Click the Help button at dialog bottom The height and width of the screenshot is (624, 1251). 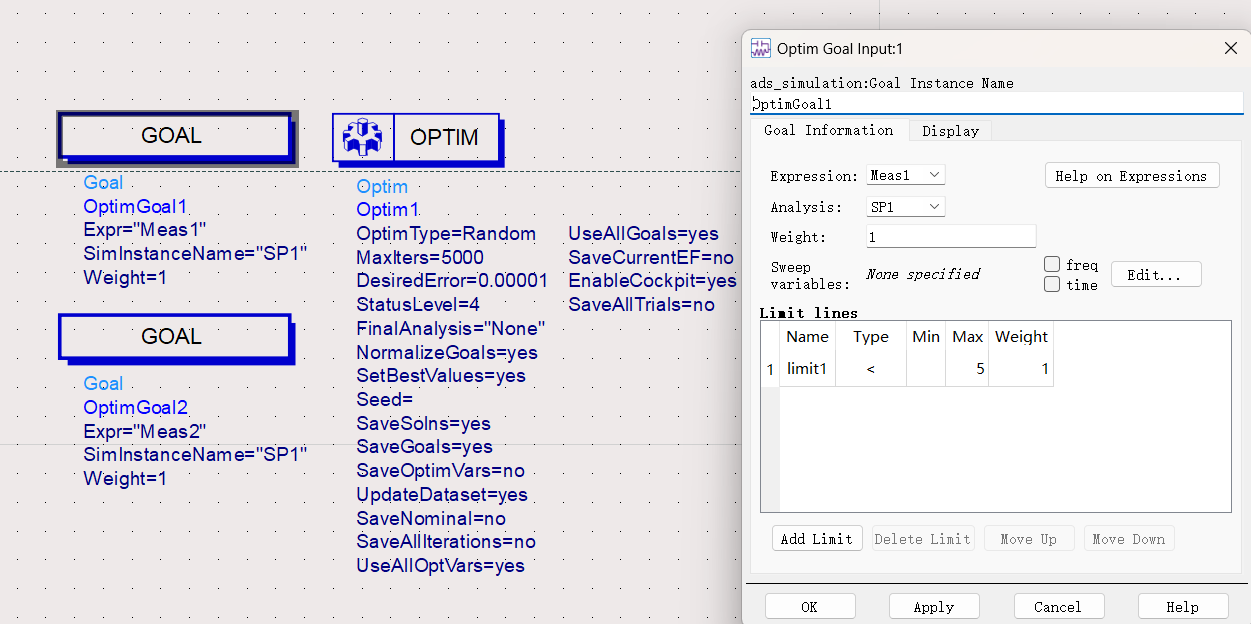pyautogui.click(x=1183, y=606)
